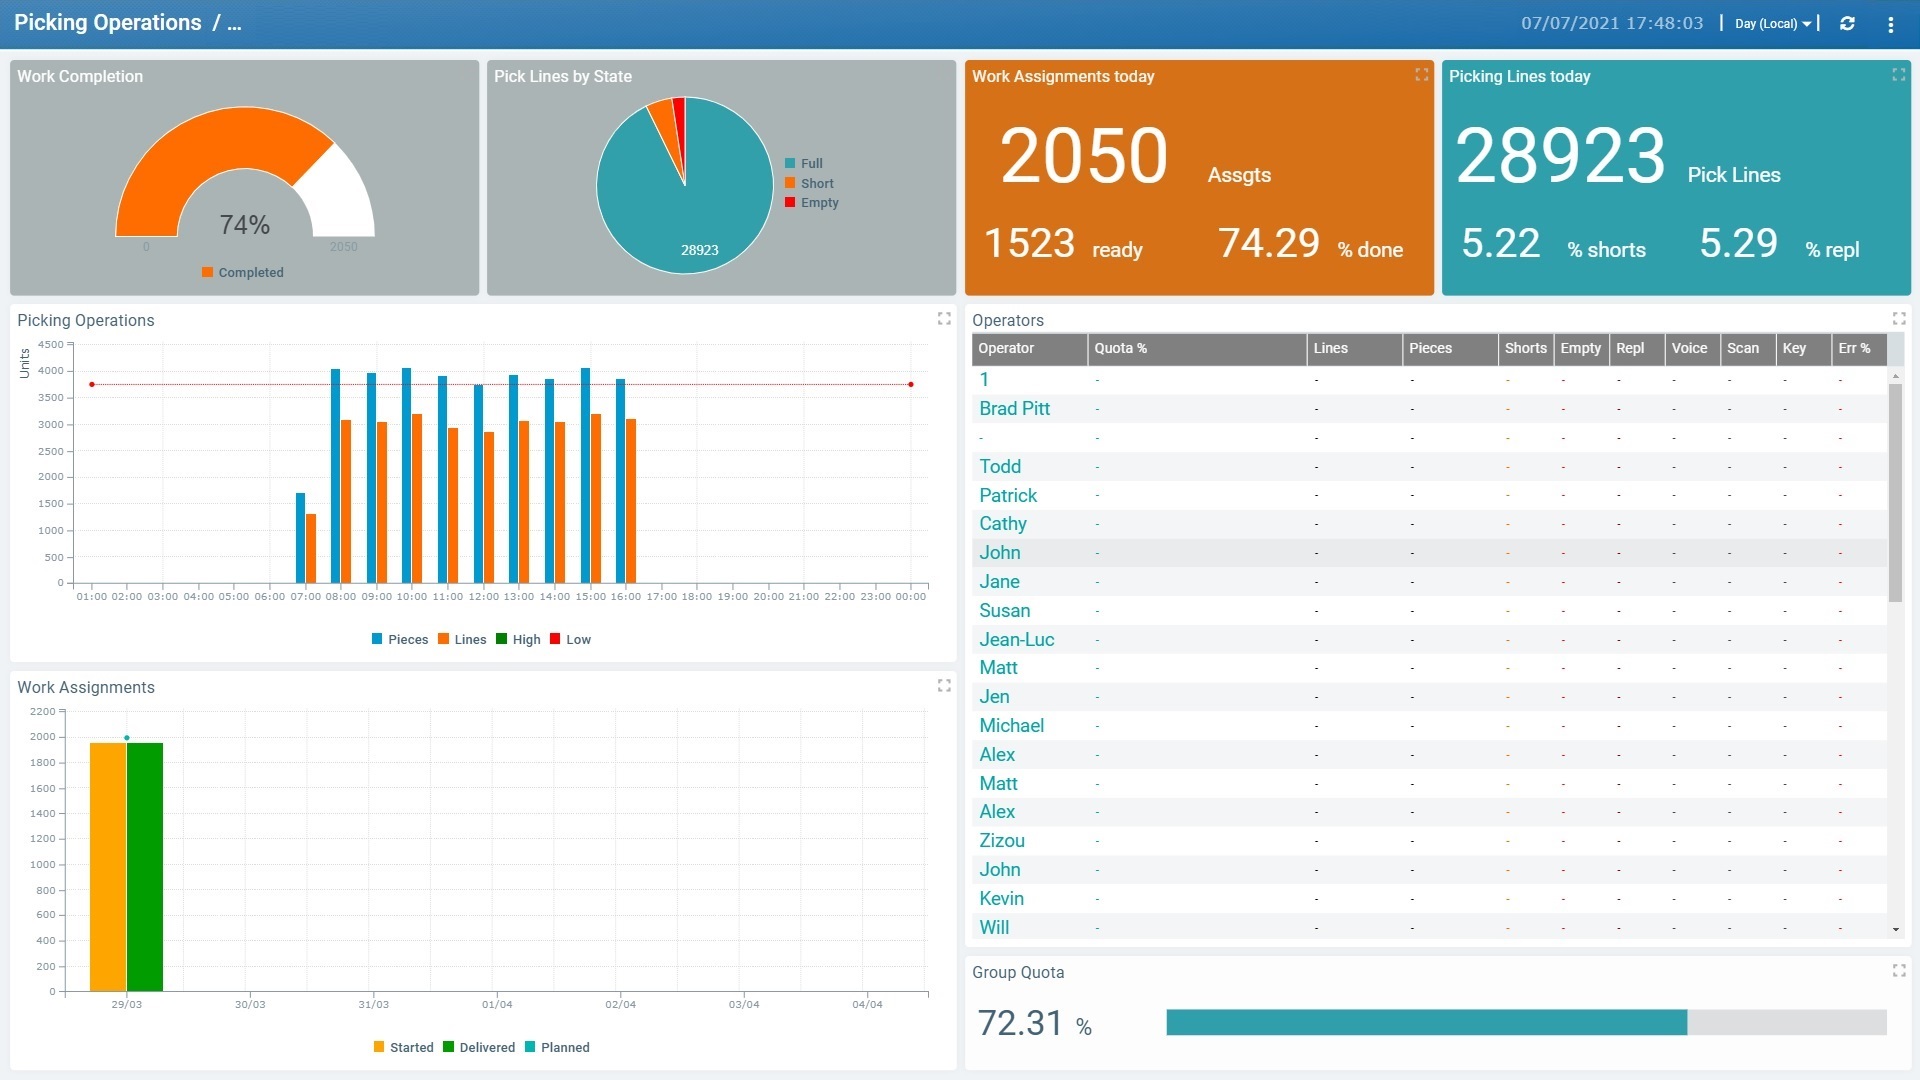The width and height of the screenshot is (1920, 1080).
Task: Toggle the Completed legend under the gauge
Action: coord(242,272)
